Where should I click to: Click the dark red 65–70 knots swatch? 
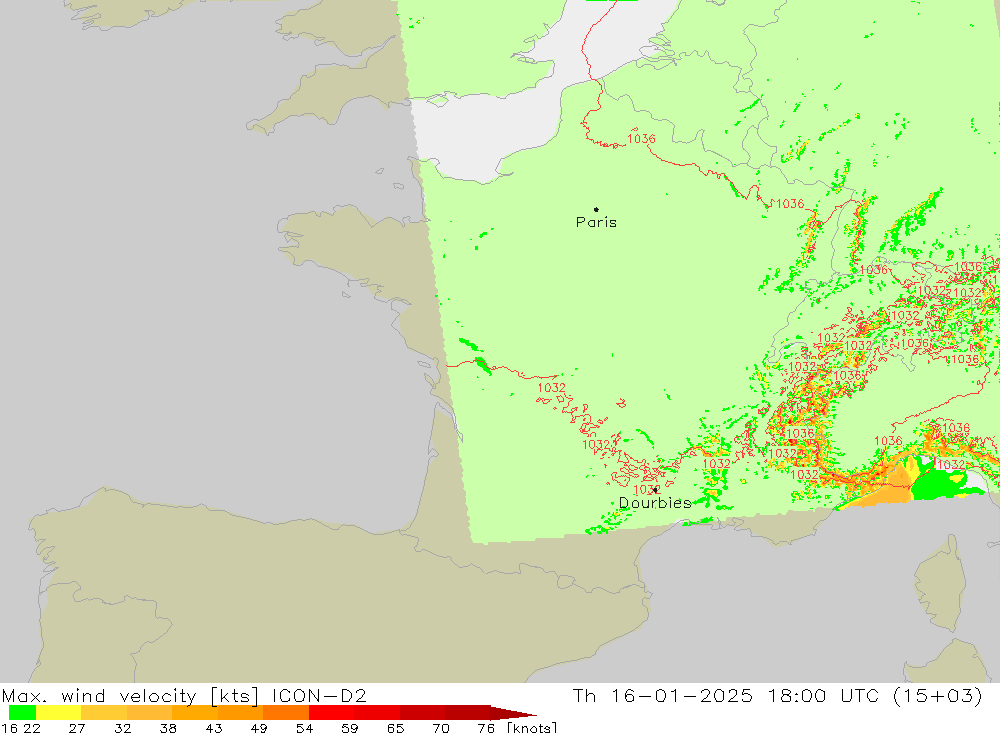click(422, 713)
